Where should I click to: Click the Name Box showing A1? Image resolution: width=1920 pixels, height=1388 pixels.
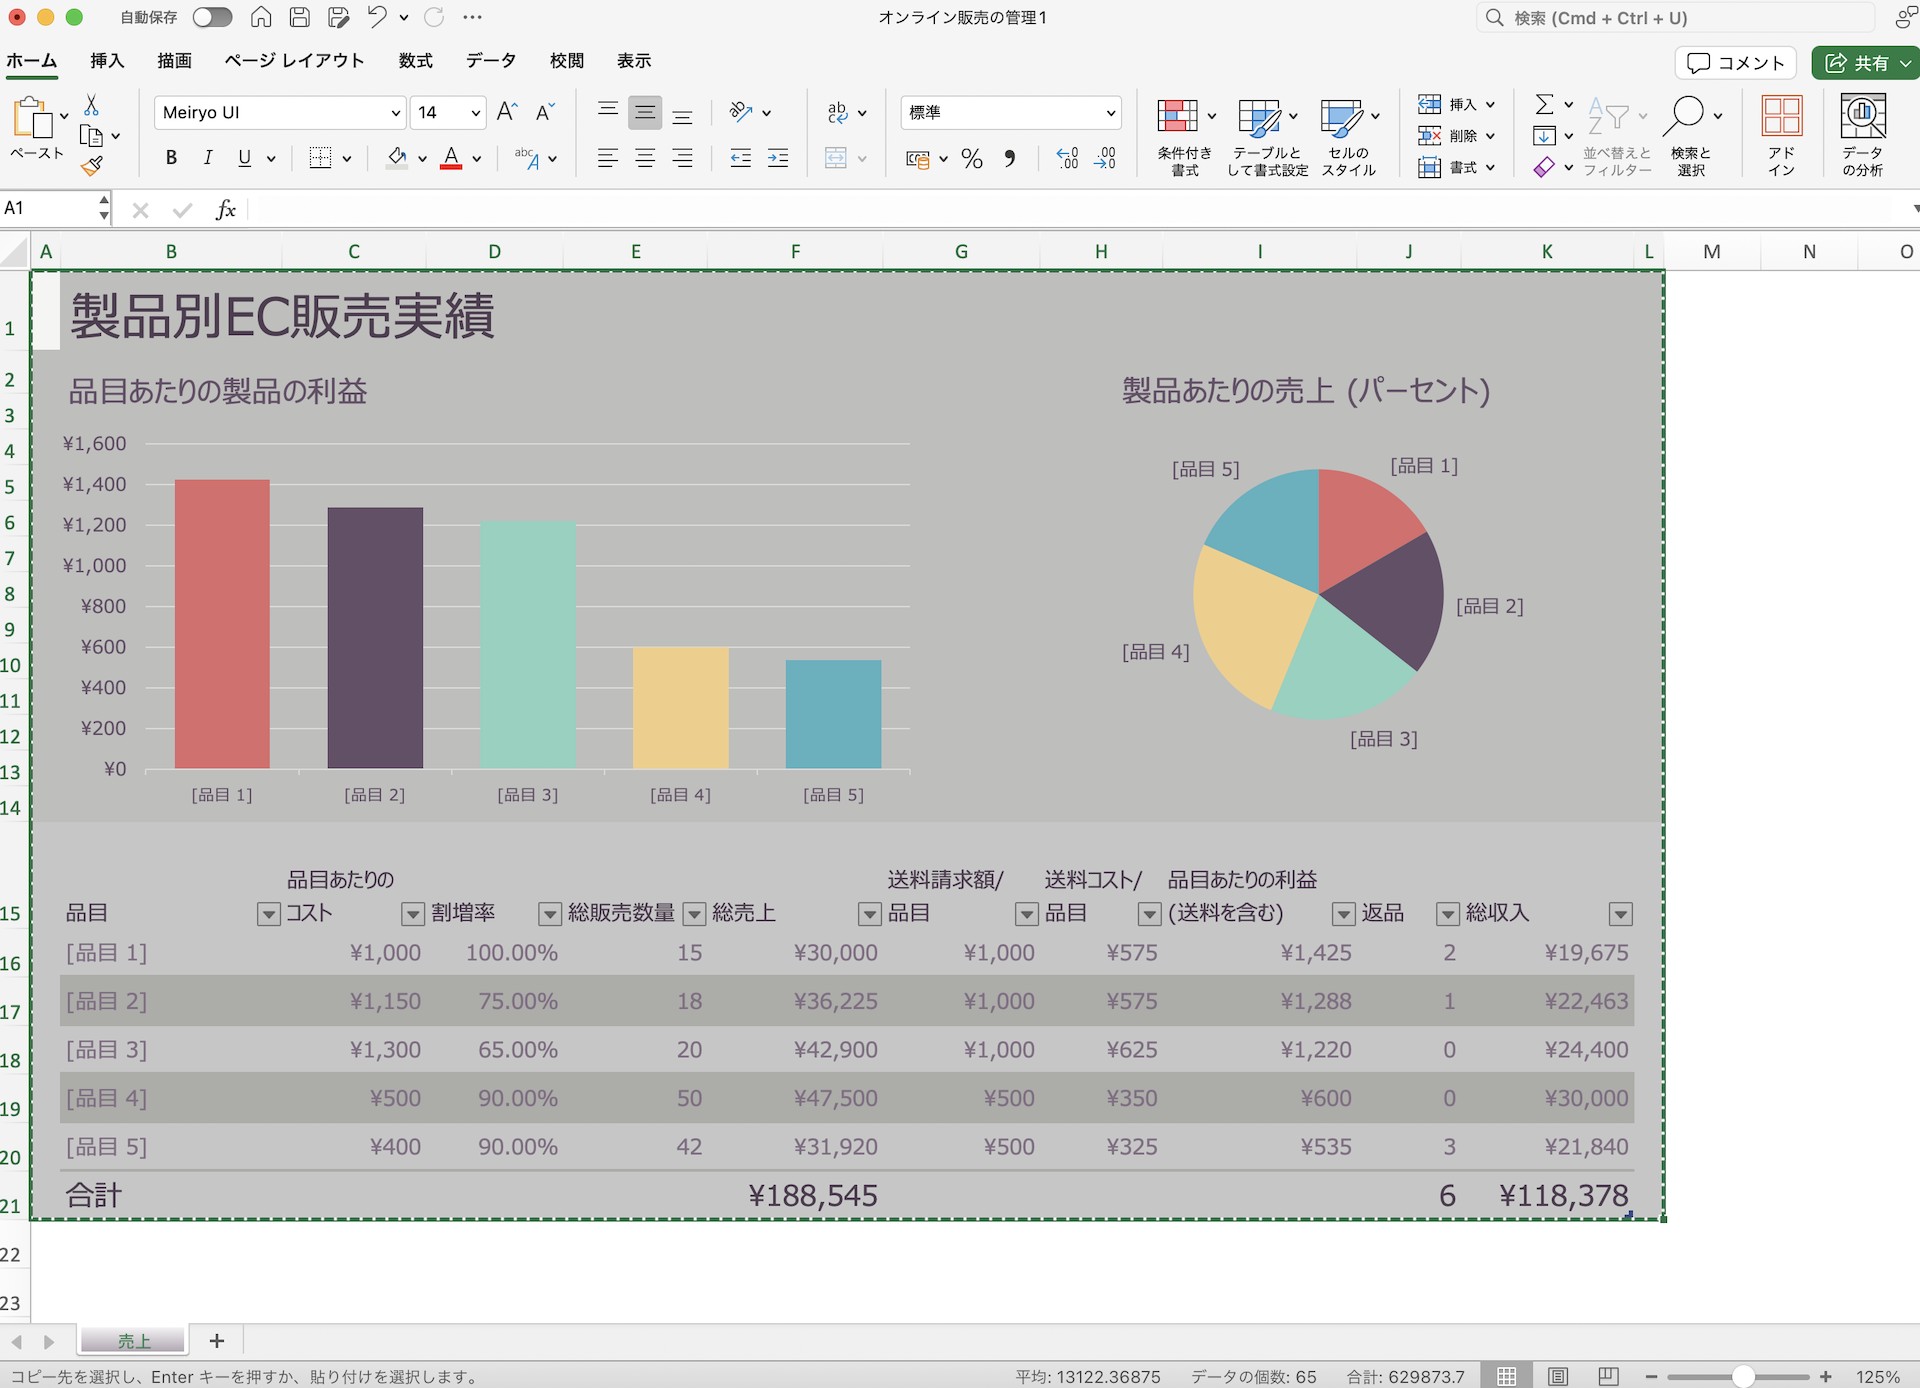coord(48,208)
